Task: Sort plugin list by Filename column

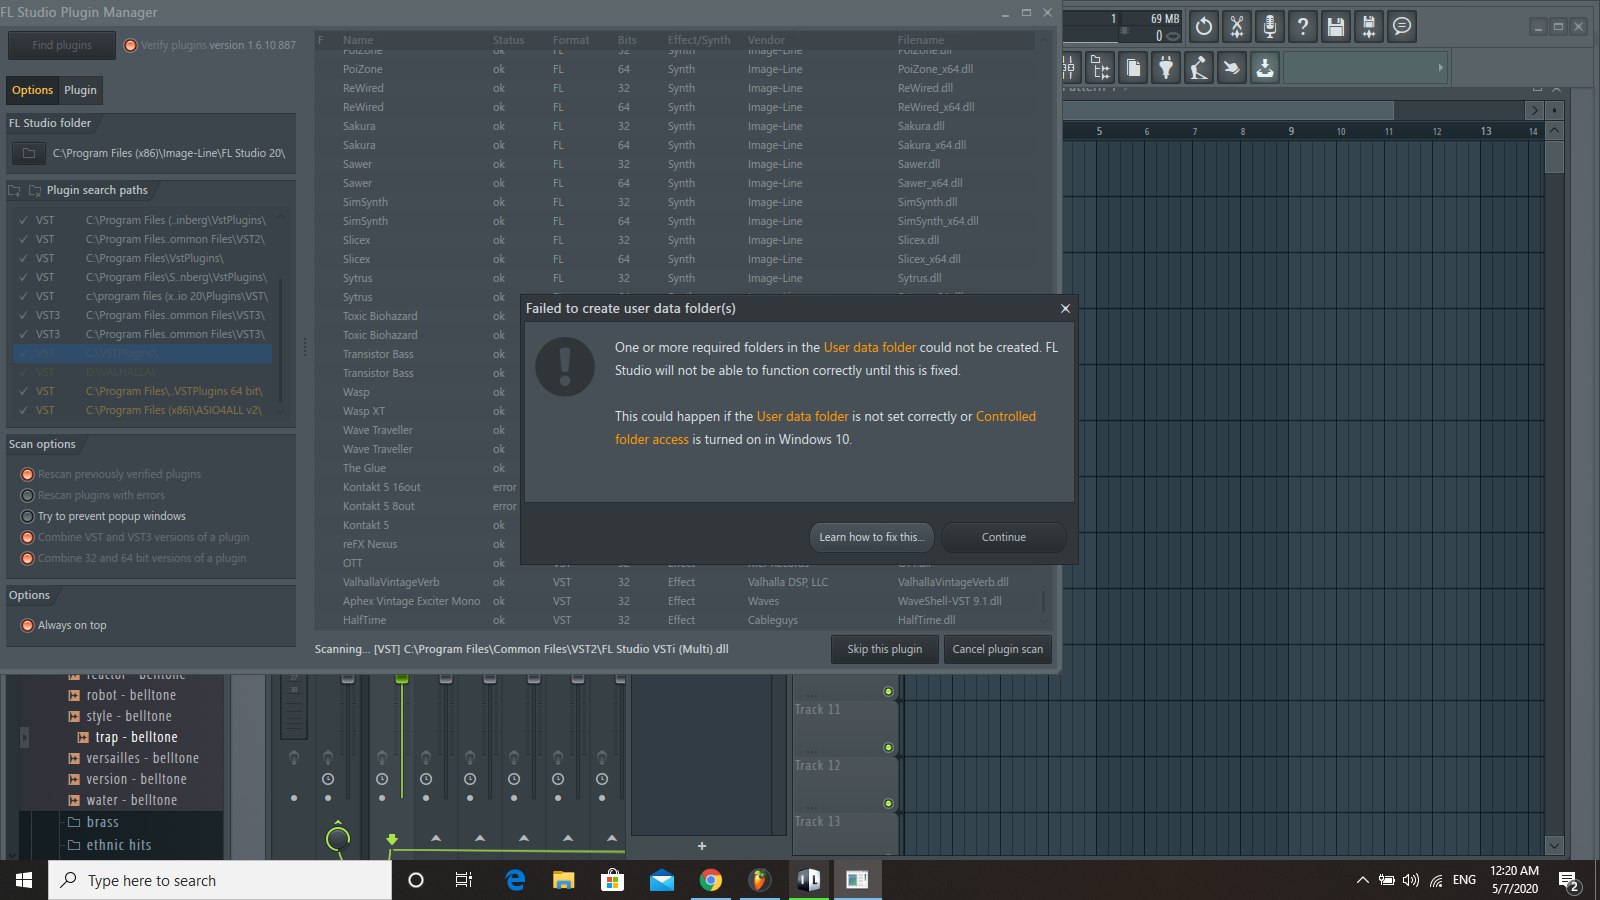Action: pyautogui.click(x=920, y=40)
